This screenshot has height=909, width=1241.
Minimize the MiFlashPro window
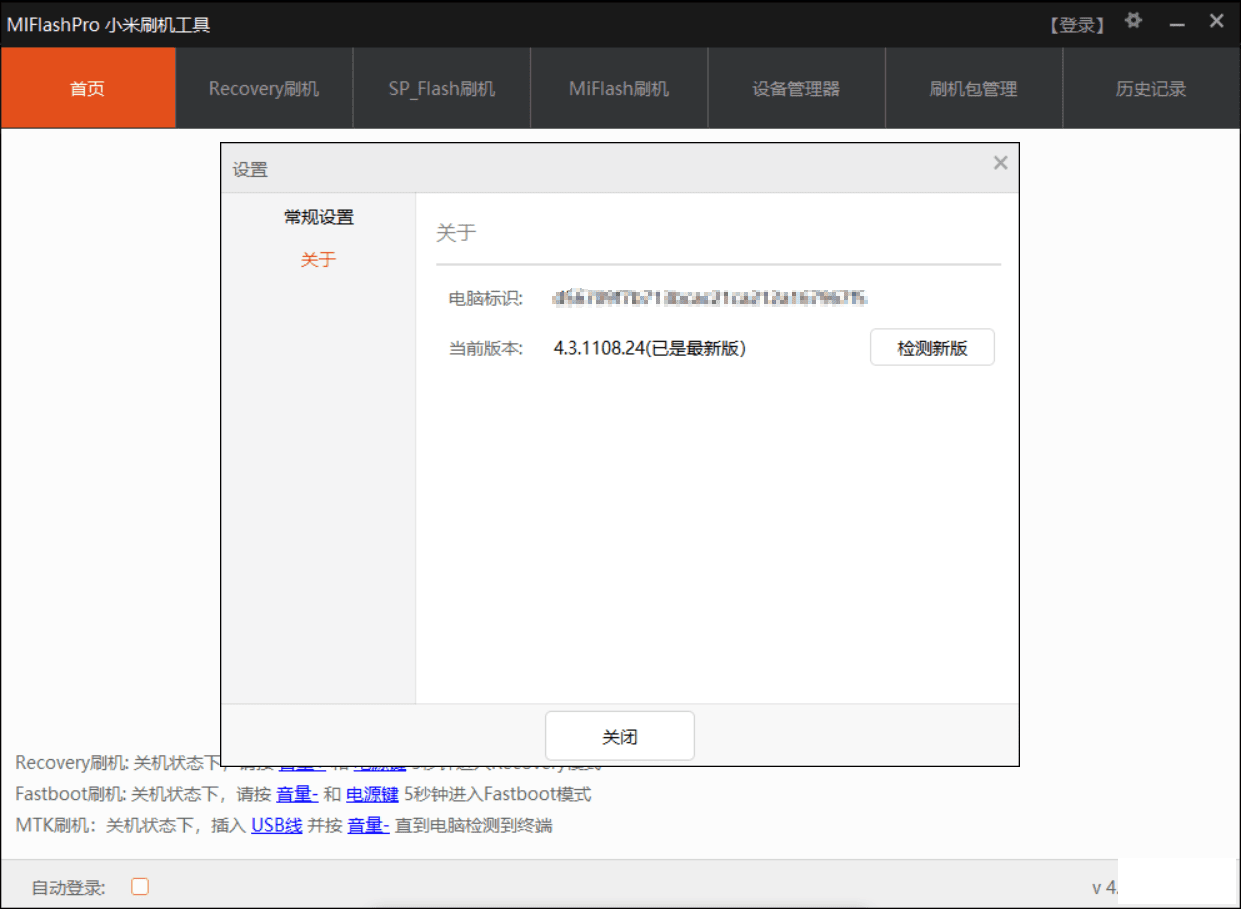click(1177, 24)
